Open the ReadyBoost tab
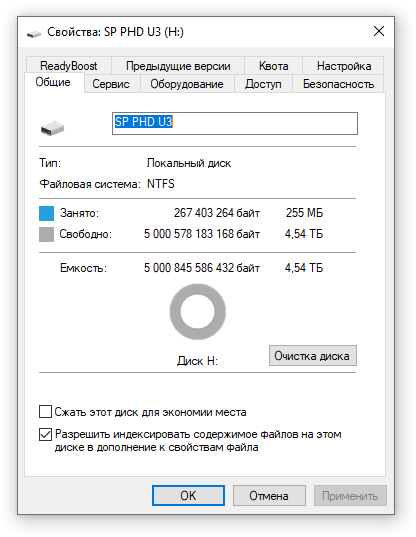 68,66
